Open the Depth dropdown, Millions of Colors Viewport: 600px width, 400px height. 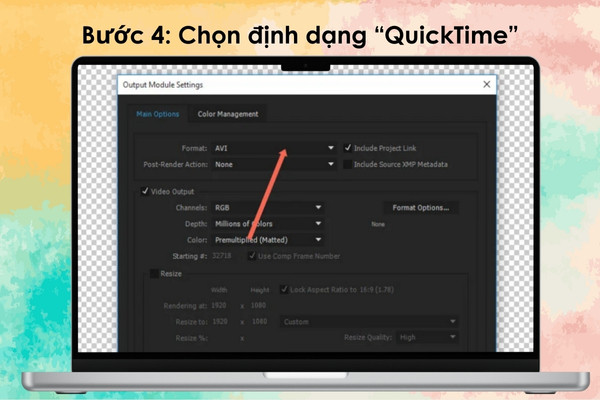[x=268, y=224]
